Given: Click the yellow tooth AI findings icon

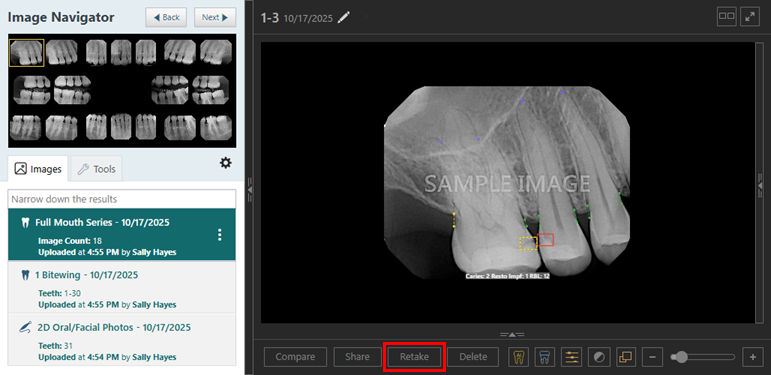Looking at the screenshot, I should tap(518, 357).
